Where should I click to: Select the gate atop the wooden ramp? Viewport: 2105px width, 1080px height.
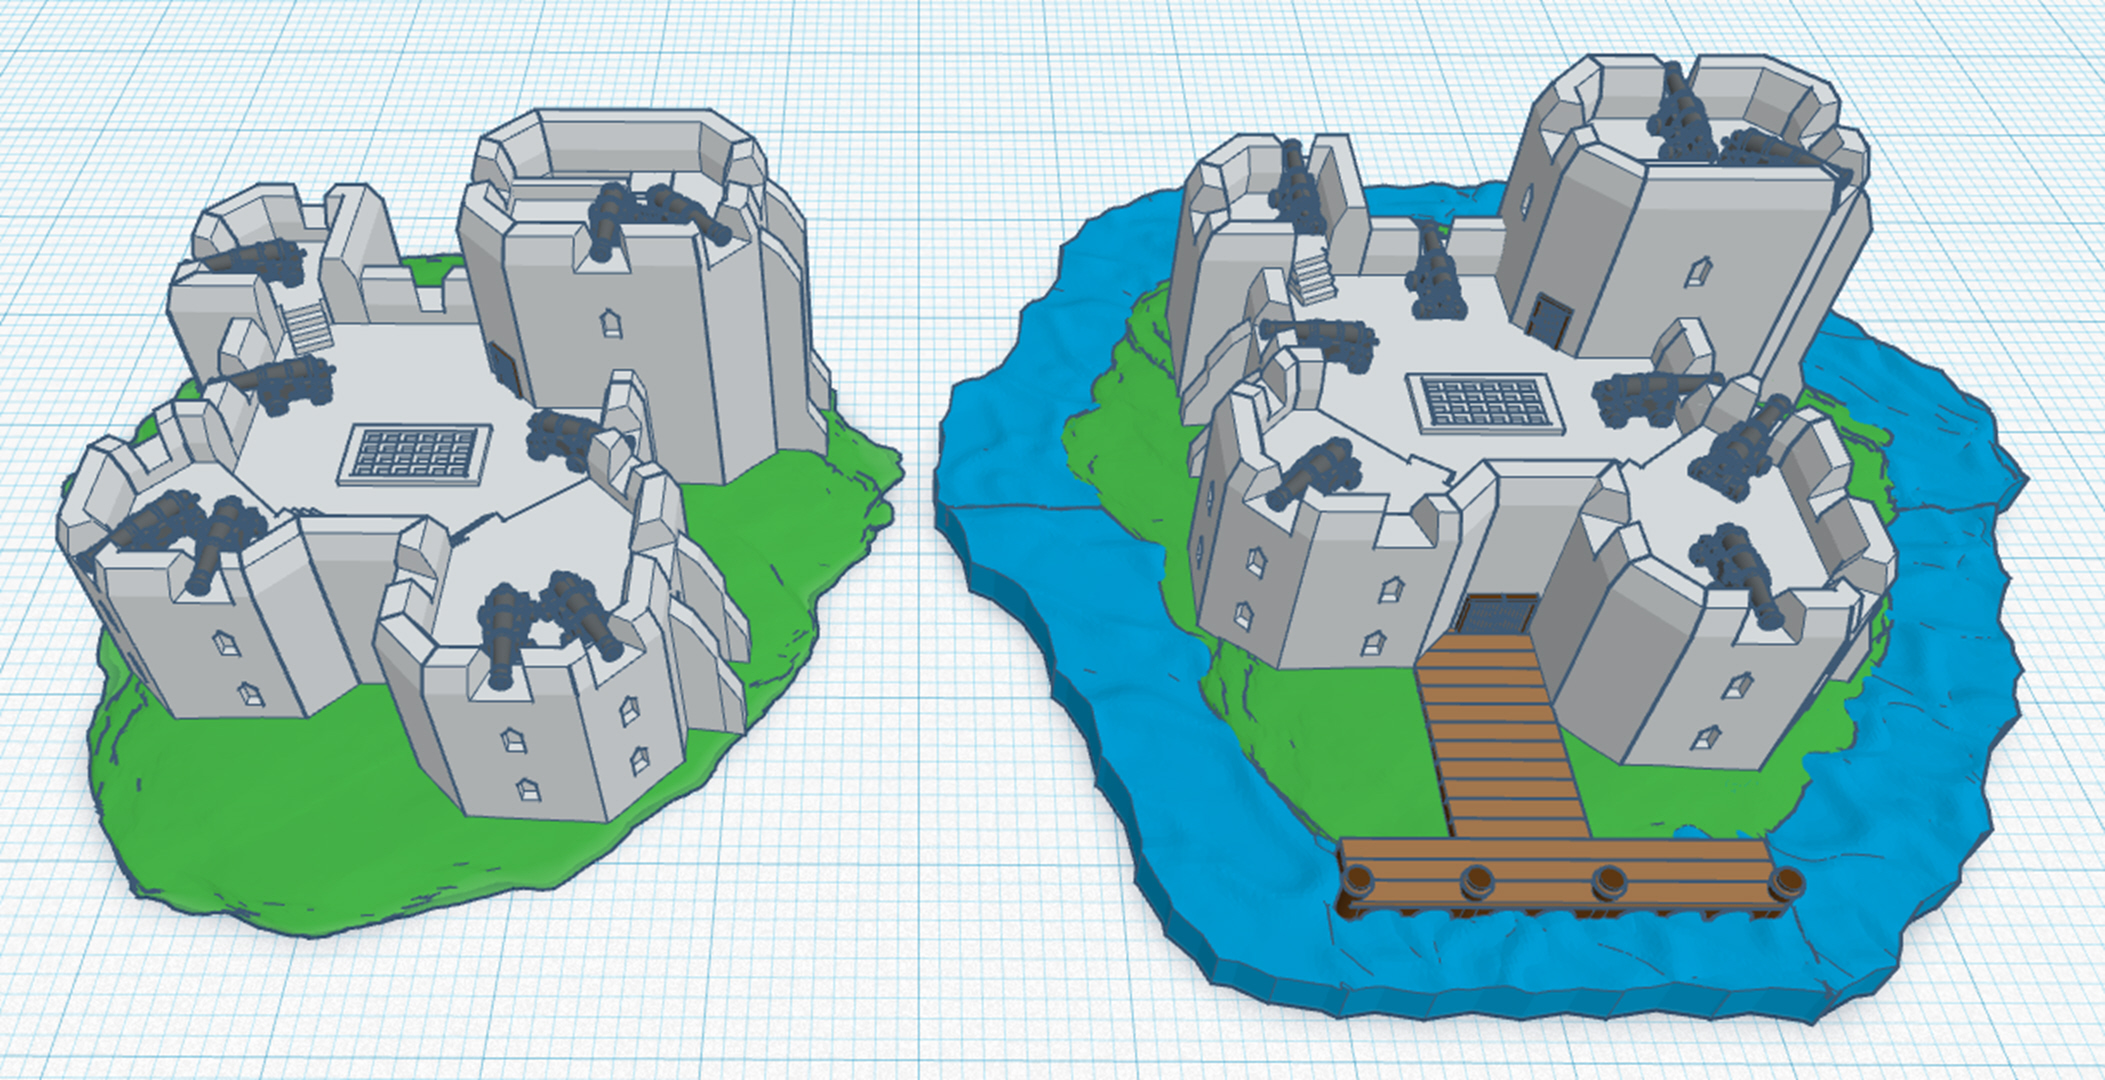pos(1497,615)
